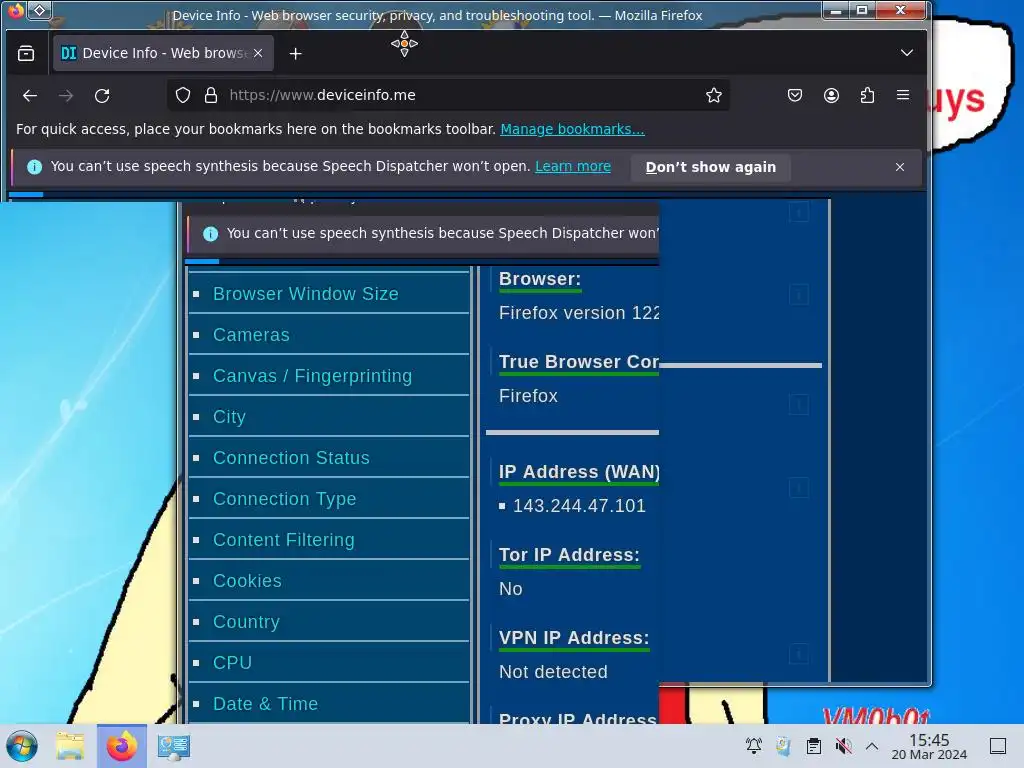The width and height of the screenshot is (1024, 768).
Task: Open the Pocket save icon
Action: [x=795, y=95]
